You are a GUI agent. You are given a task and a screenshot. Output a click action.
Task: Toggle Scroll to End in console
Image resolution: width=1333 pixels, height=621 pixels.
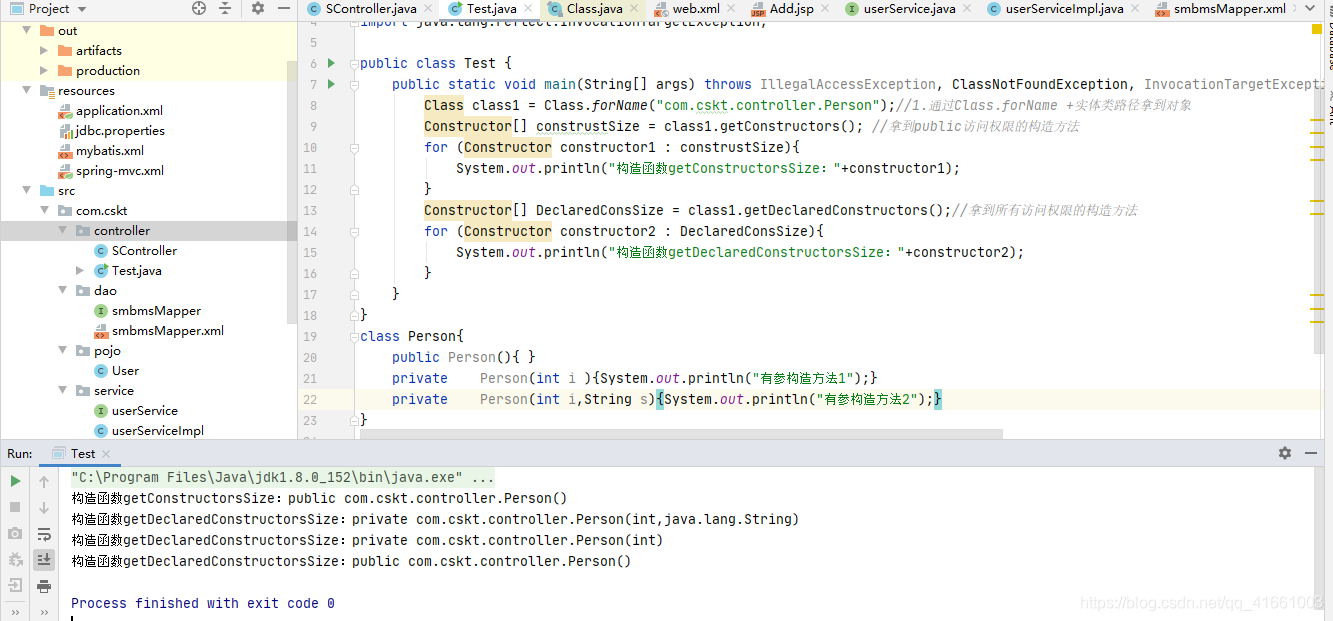point(43,559)
